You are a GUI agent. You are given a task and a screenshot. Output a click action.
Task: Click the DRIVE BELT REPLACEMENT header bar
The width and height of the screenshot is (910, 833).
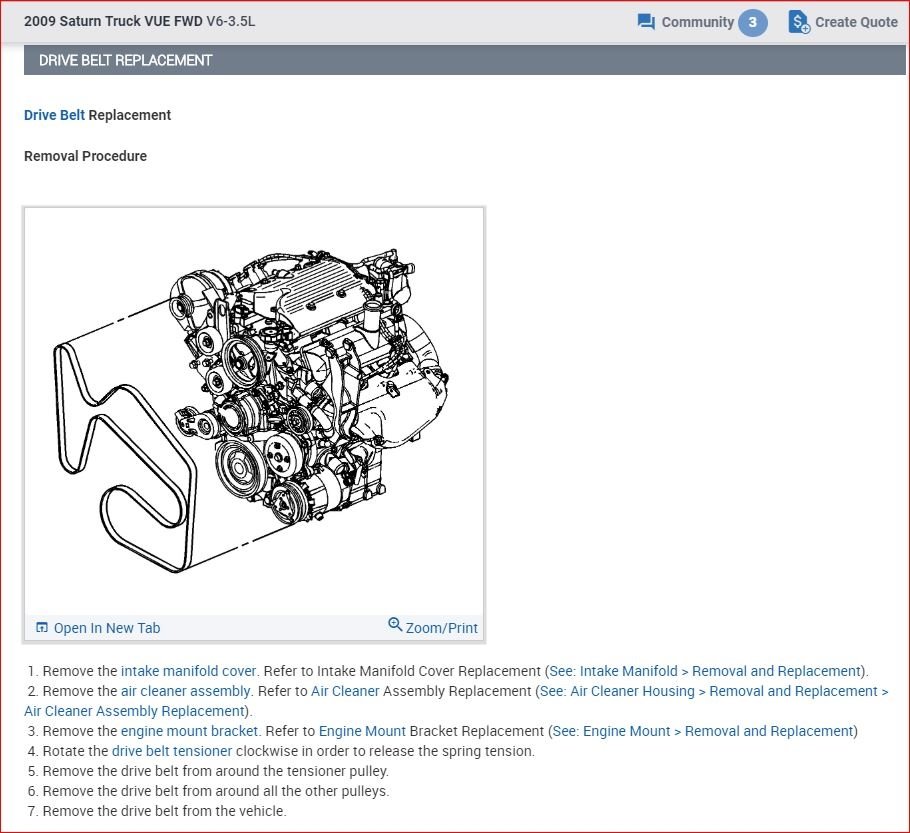pos(464,60)
